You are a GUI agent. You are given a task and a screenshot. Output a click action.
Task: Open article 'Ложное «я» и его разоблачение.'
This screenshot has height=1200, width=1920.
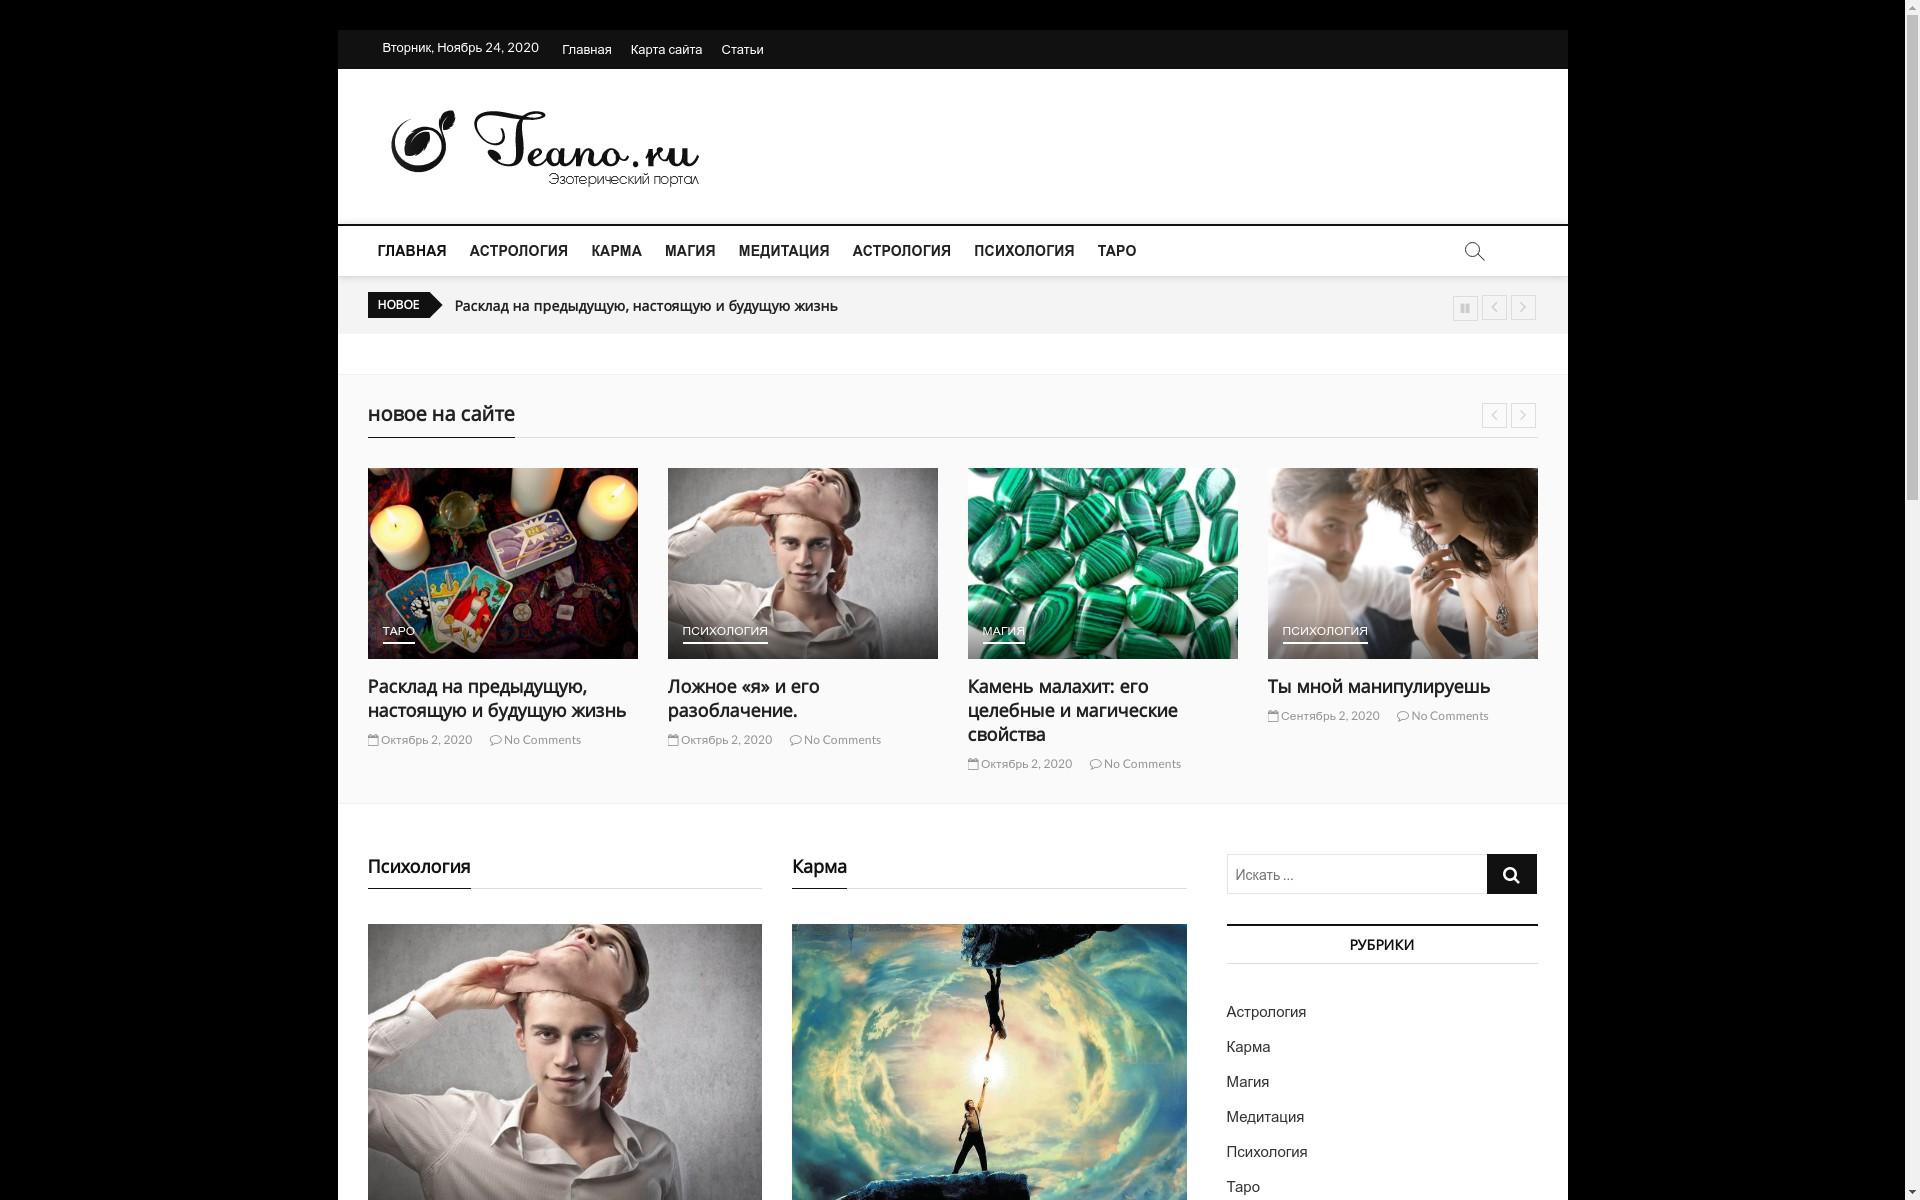click(x=743, y=698)
